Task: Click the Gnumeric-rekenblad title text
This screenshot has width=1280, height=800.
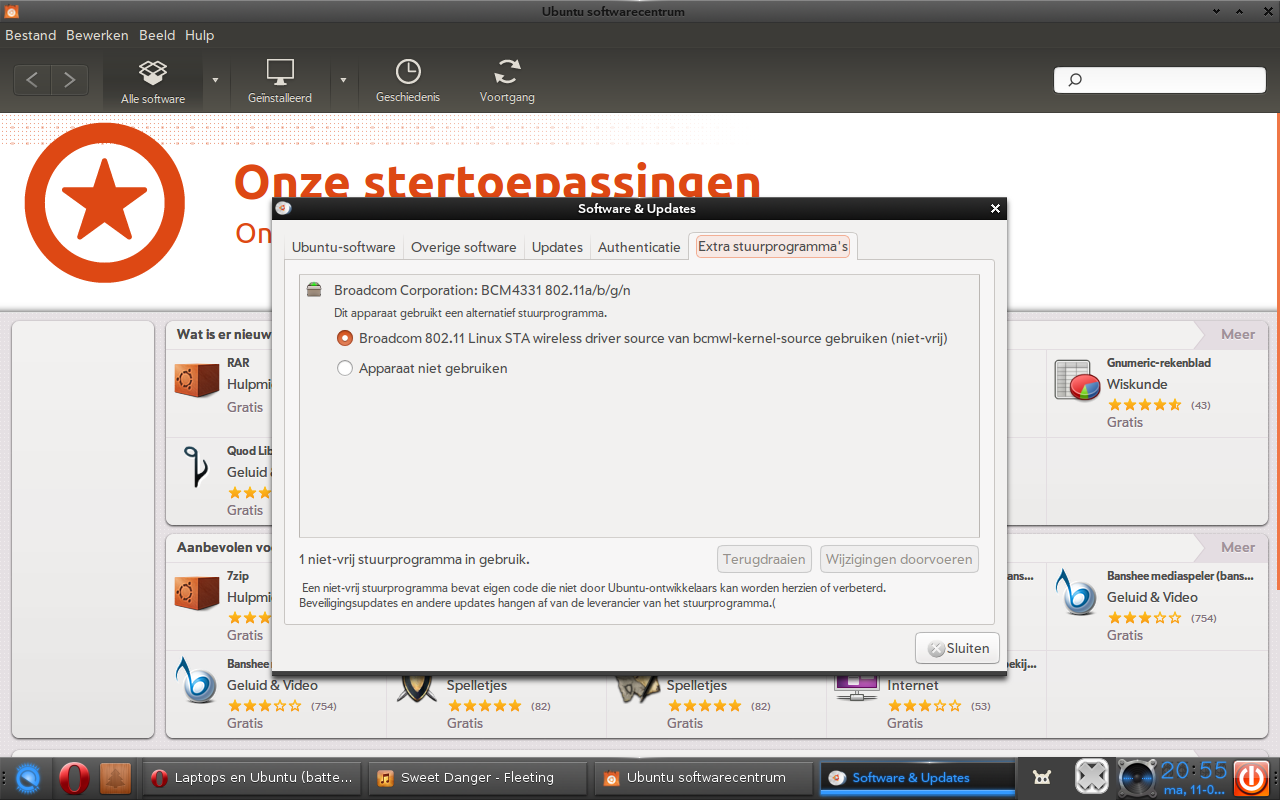Action: pos(1159,363)
